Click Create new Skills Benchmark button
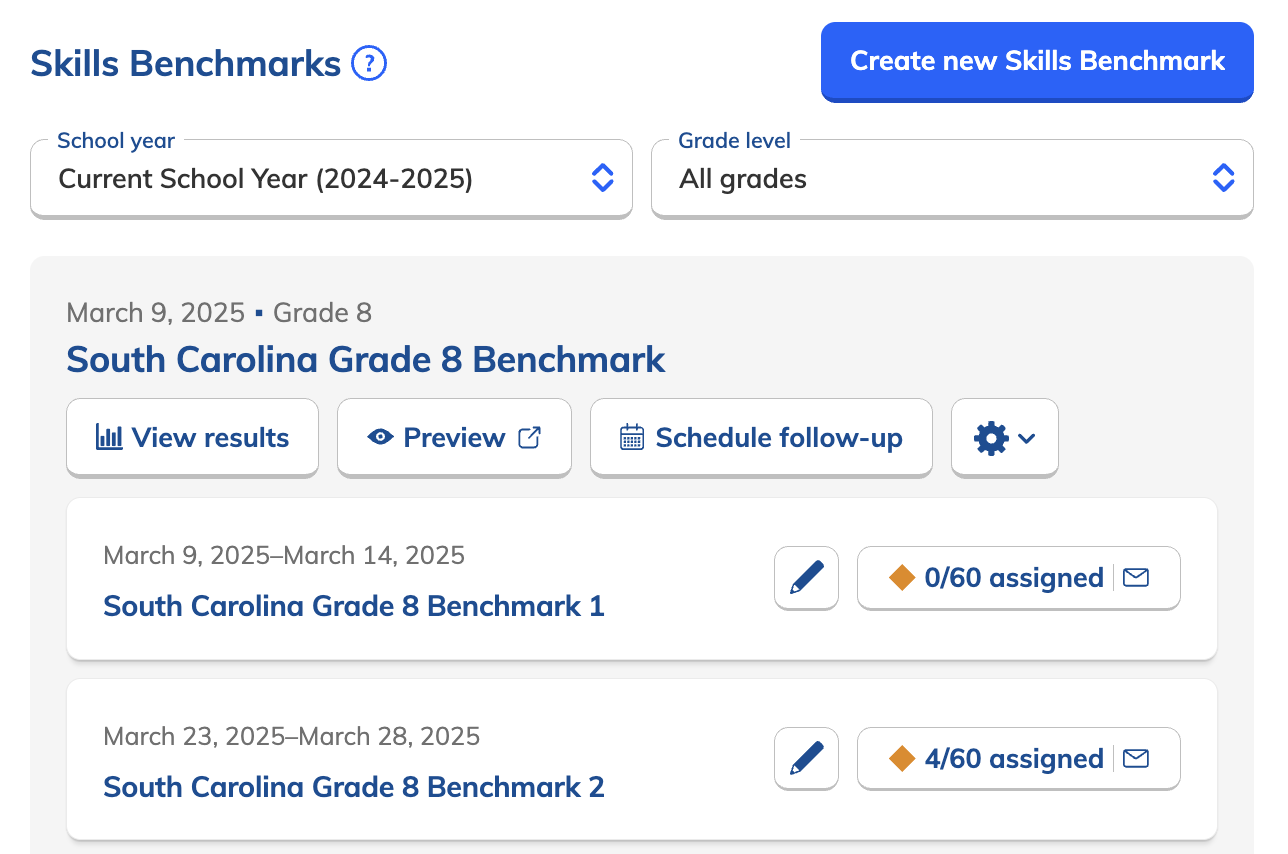Screen dimensions: 1288x854 pos(1037,61)
